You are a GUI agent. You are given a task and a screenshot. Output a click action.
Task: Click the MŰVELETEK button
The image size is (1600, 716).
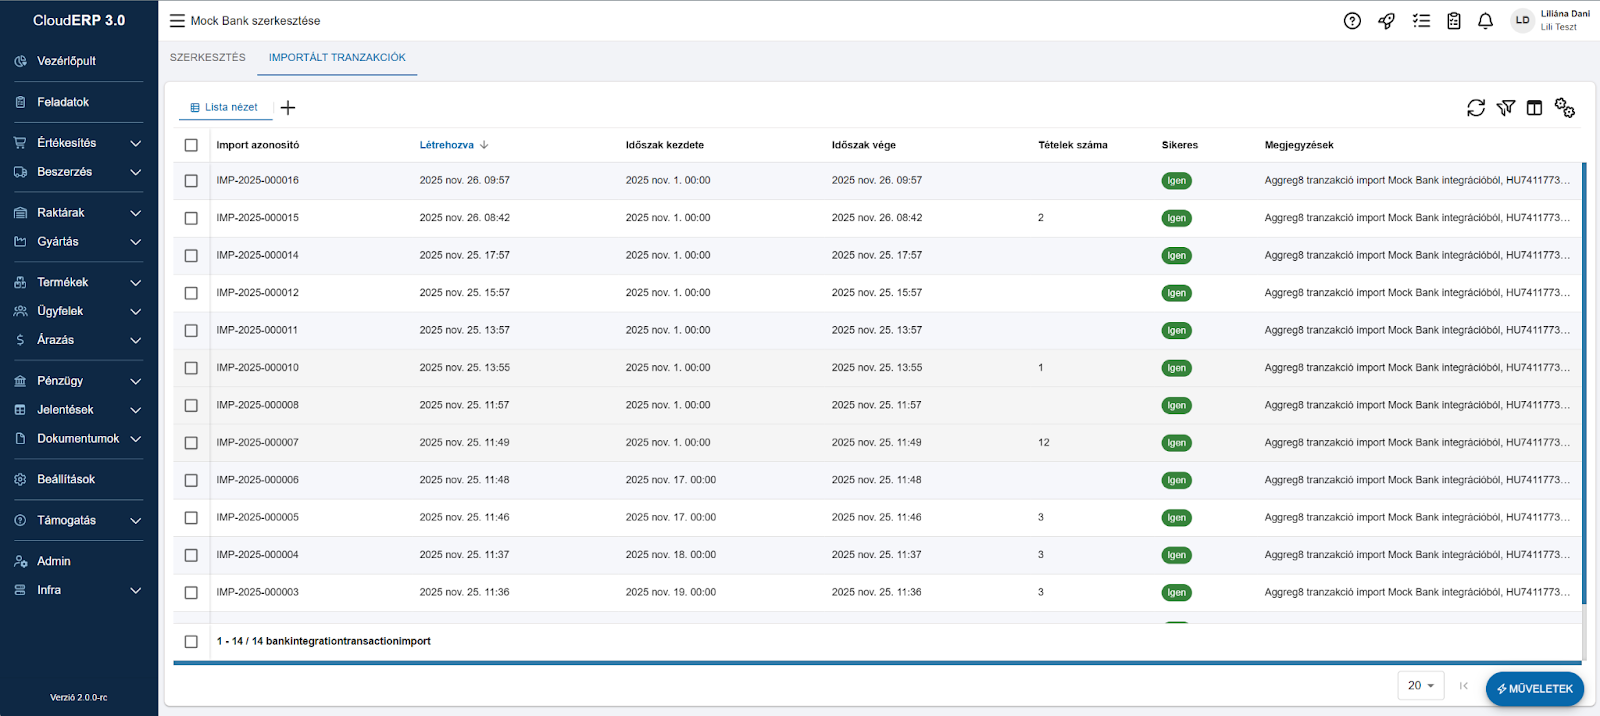click(x=1534, y=689)
